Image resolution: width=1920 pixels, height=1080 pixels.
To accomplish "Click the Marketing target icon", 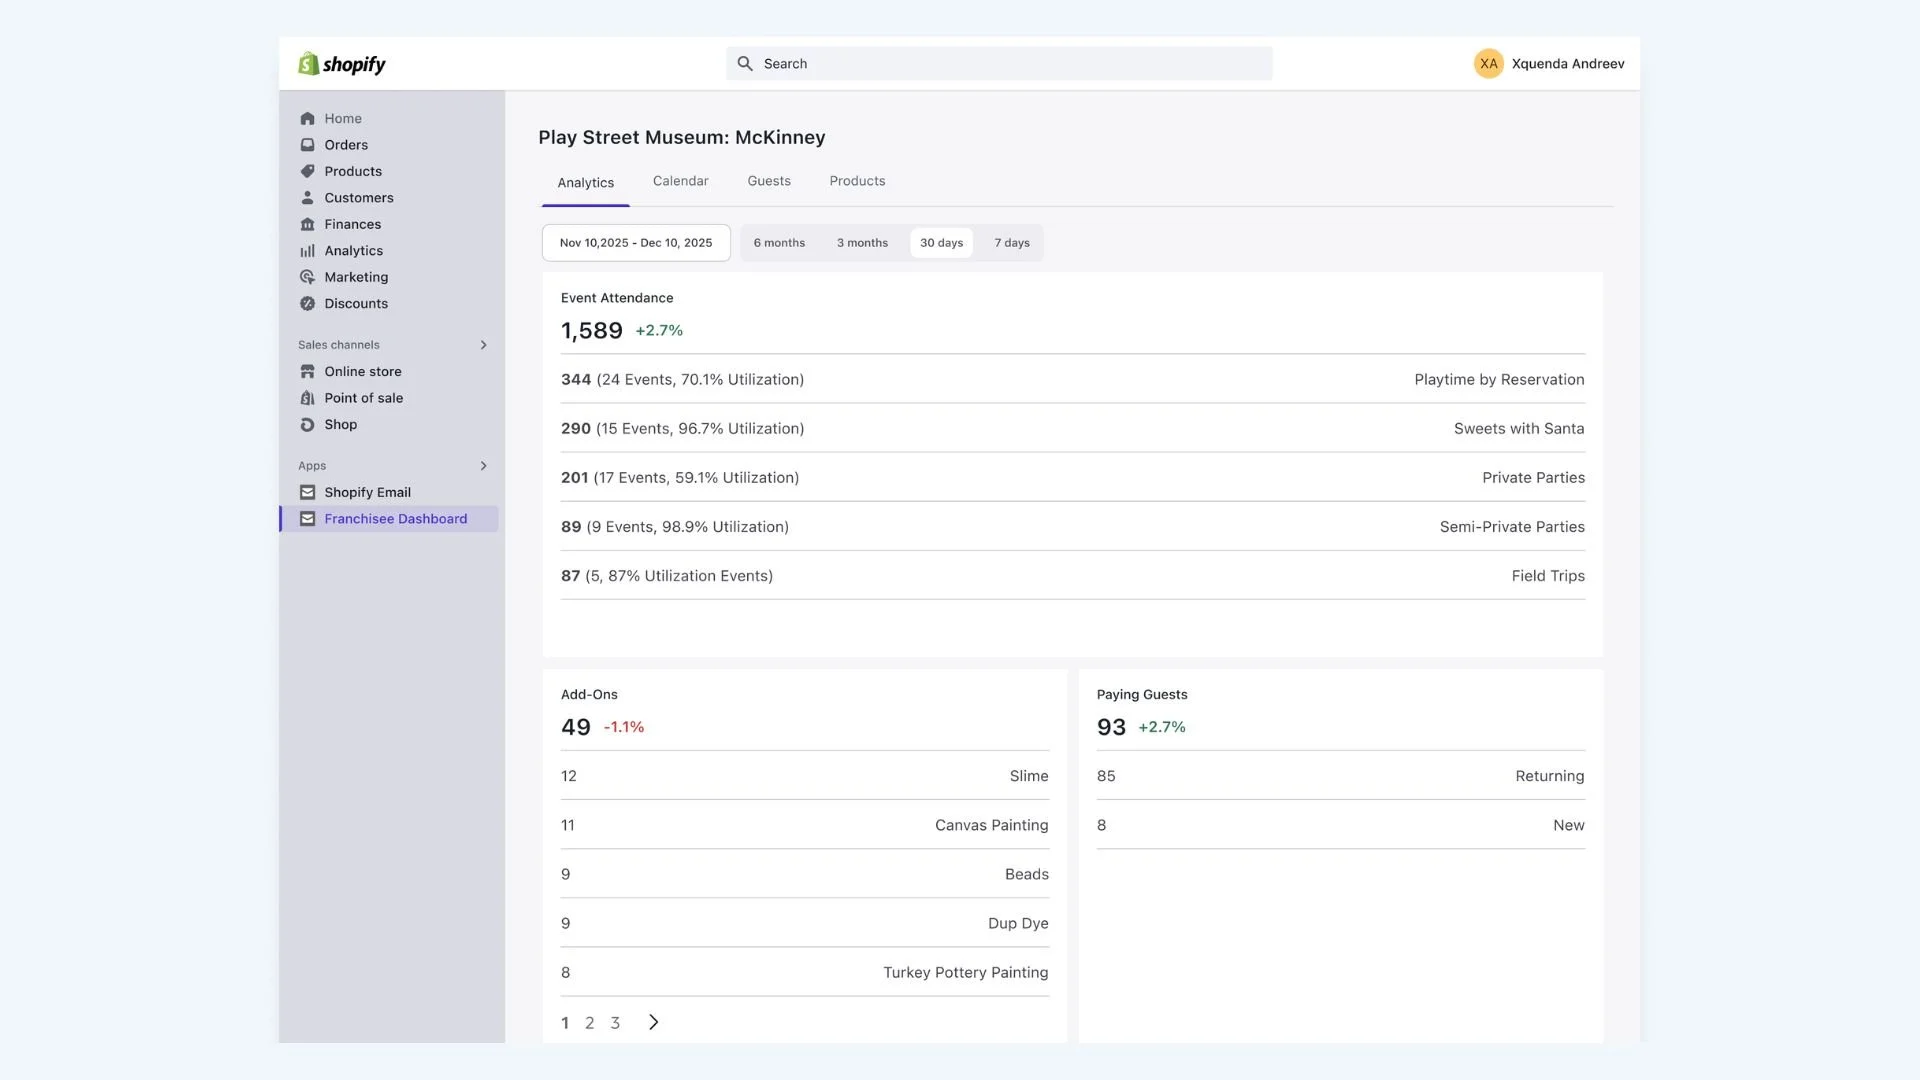I will (x=307, y=277).
